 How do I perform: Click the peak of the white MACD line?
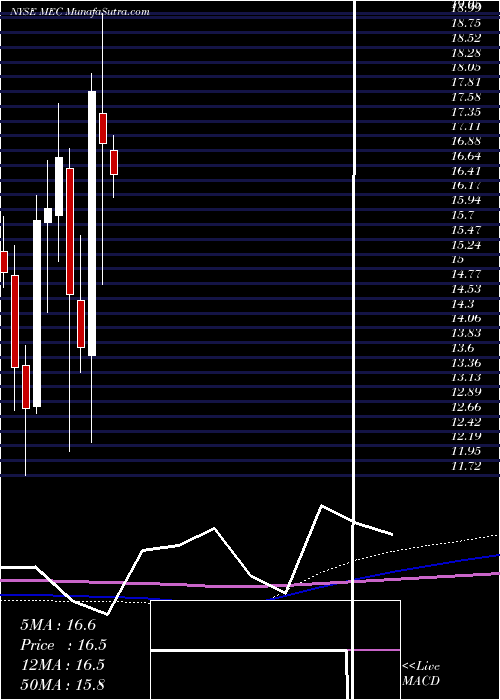click(322, 506)
